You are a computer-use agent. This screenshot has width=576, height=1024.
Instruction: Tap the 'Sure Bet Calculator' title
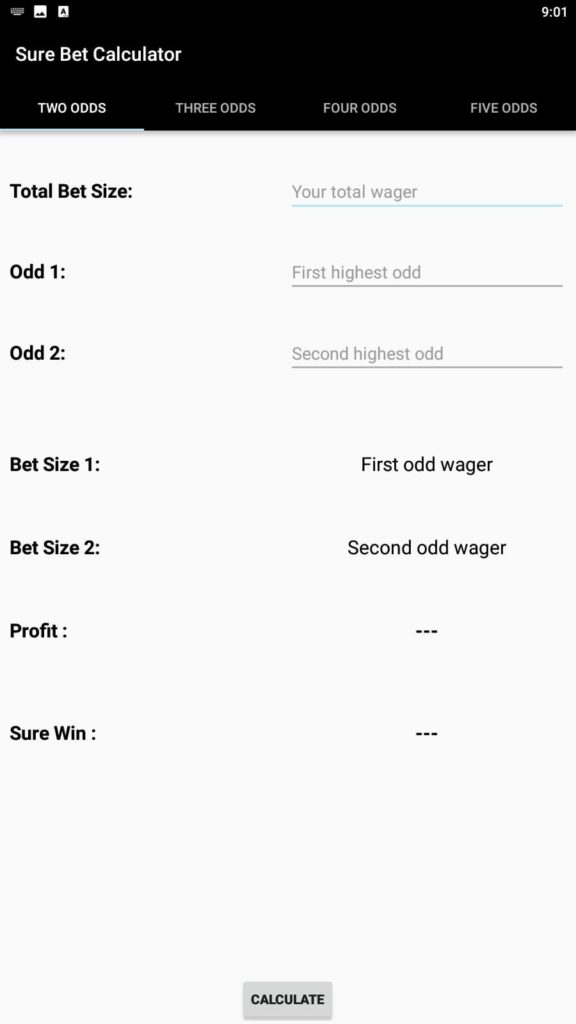coord(99,54)
